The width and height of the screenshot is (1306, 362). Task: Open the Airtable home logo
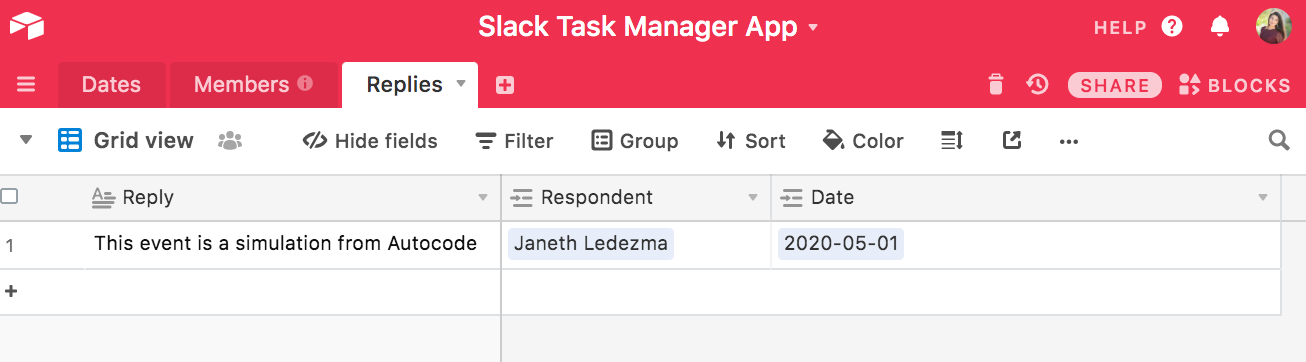coord(27,27)
